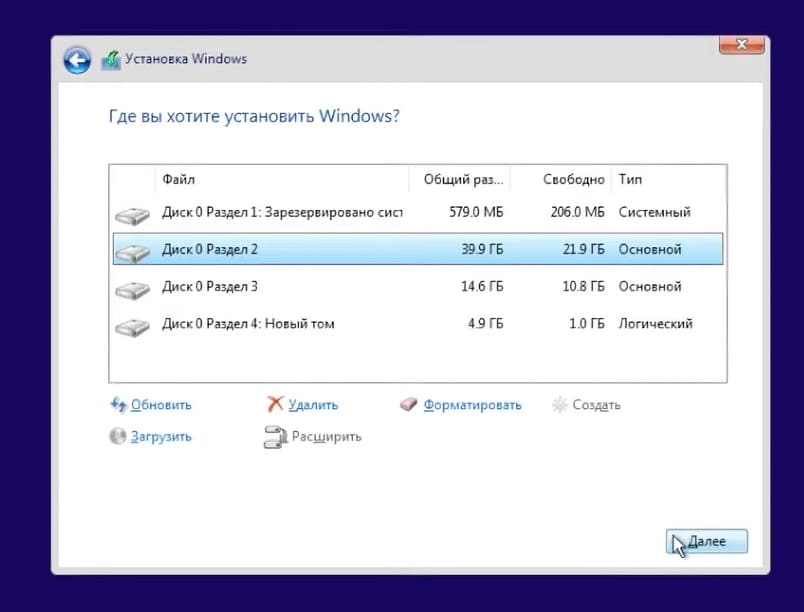Select row Диск 0 Раздел 4: Новый том
804x612 pixels.
(418, 323)
